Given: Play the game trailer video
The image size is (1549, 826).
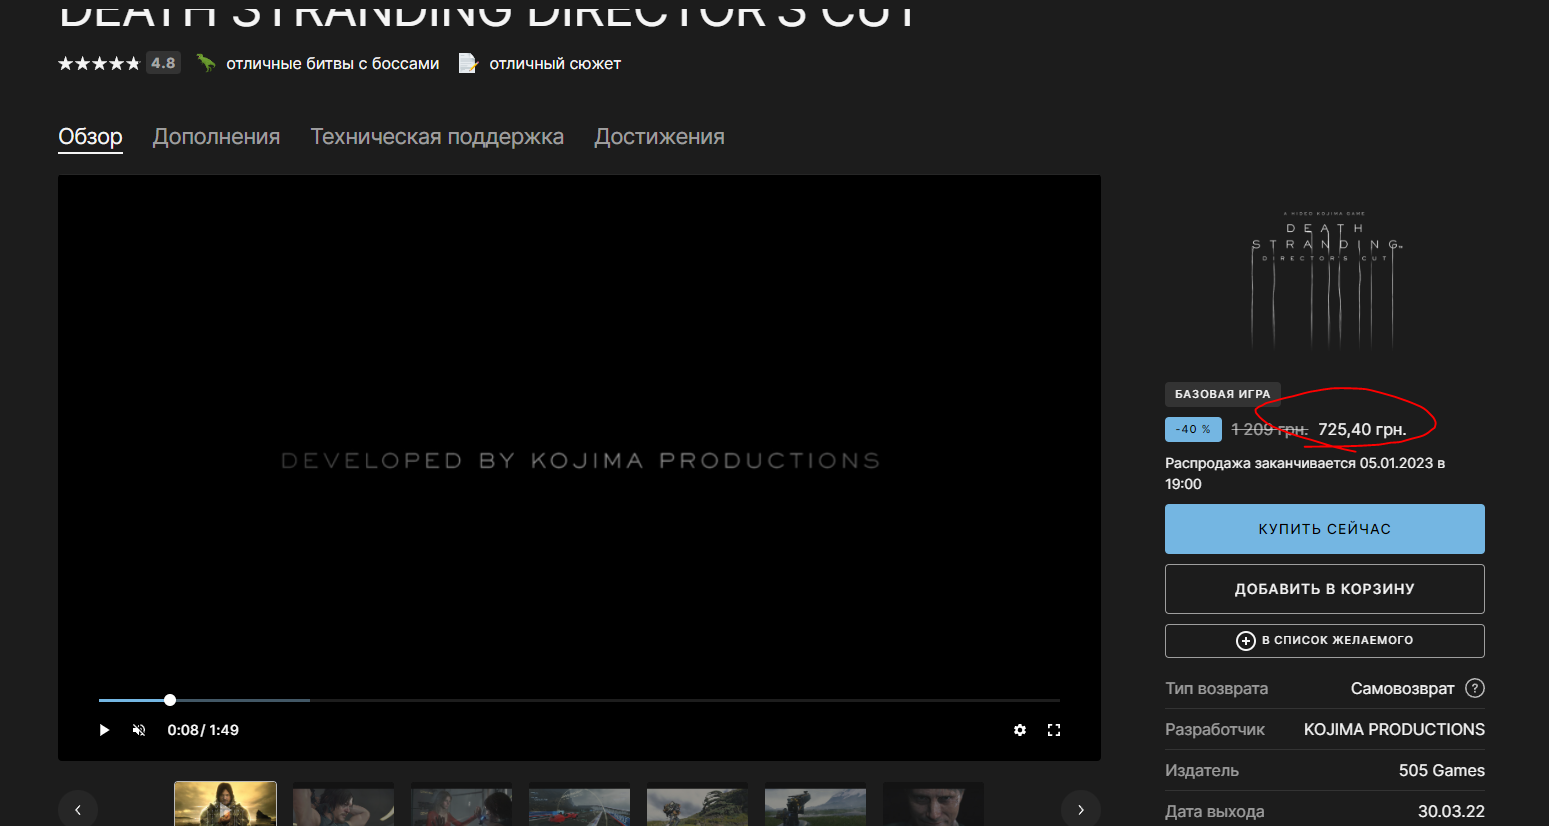Looking at the screenshot, I should (x=104, y=730).
